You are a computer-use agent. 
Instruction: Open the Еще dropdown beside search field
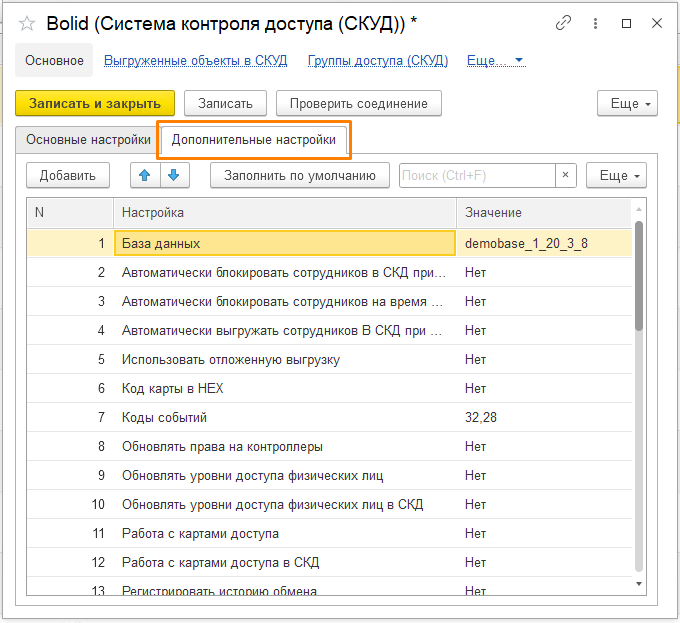pyautogui.click(x=616, y=175)
